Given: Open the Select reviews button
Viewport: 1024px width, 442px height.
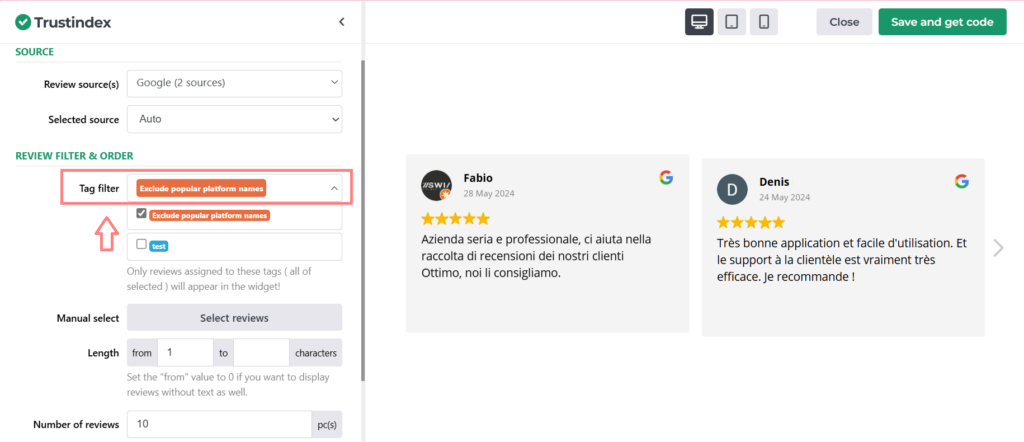Looking at the screenshot, I should point(234,318).
